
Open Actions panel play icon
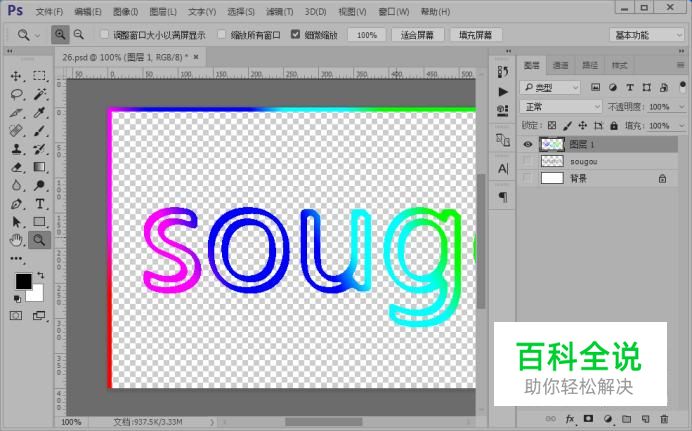click(x=503, y=92)
